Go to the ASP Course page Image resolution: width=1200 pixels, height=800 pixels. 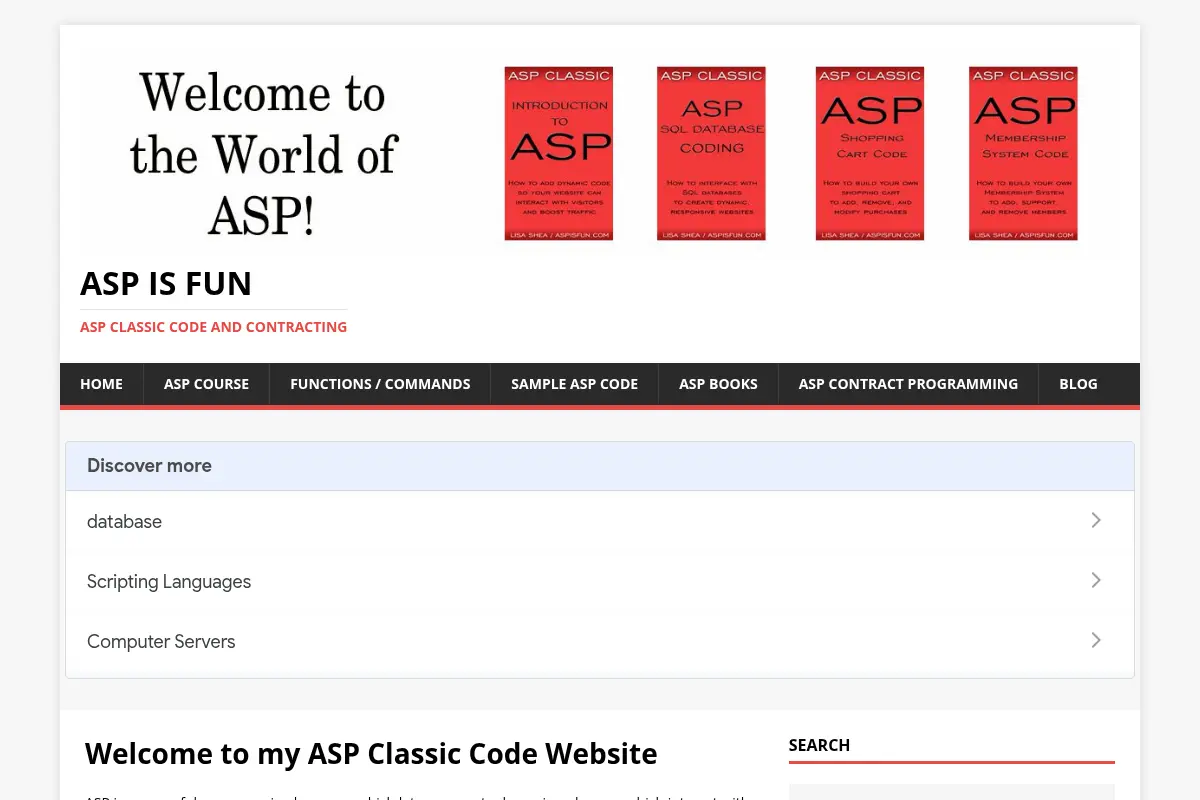click(x=207, y=384)
